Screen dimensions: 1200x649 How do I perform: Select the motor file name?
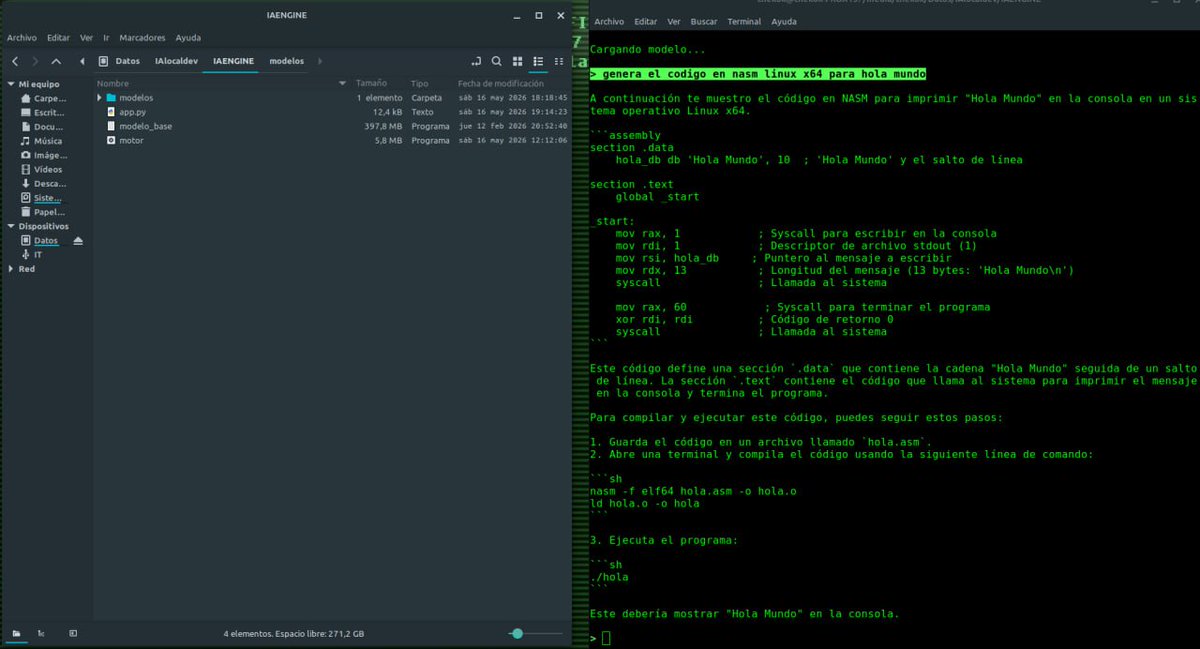pos(131,140)
